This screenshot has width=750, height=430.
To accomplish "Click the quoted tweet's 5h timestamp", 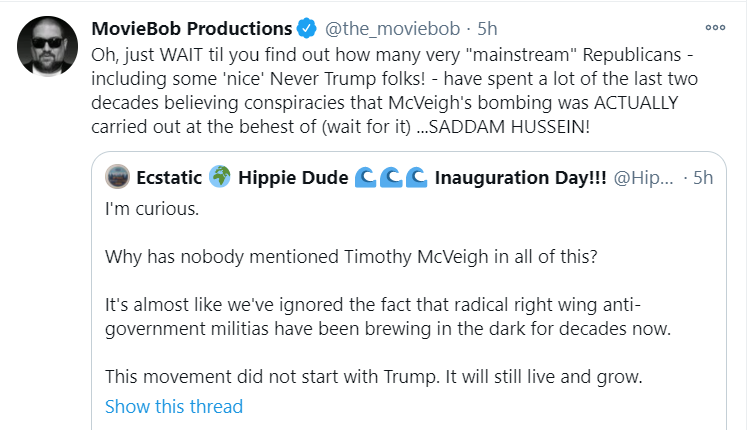I will coord(703,178).
